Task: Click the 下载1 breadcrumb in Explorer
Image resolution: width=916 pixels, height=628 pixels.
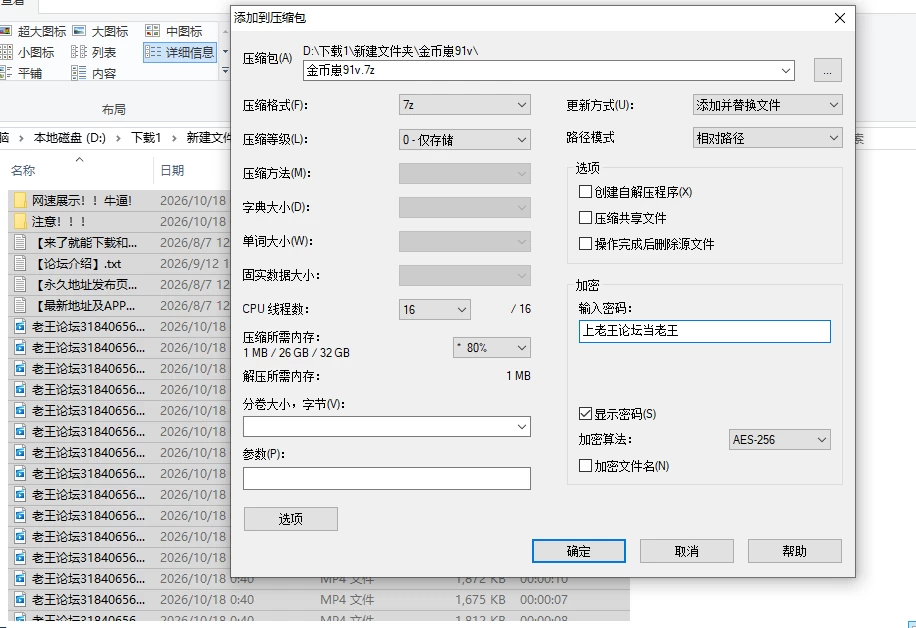Action: coord(145,138)
